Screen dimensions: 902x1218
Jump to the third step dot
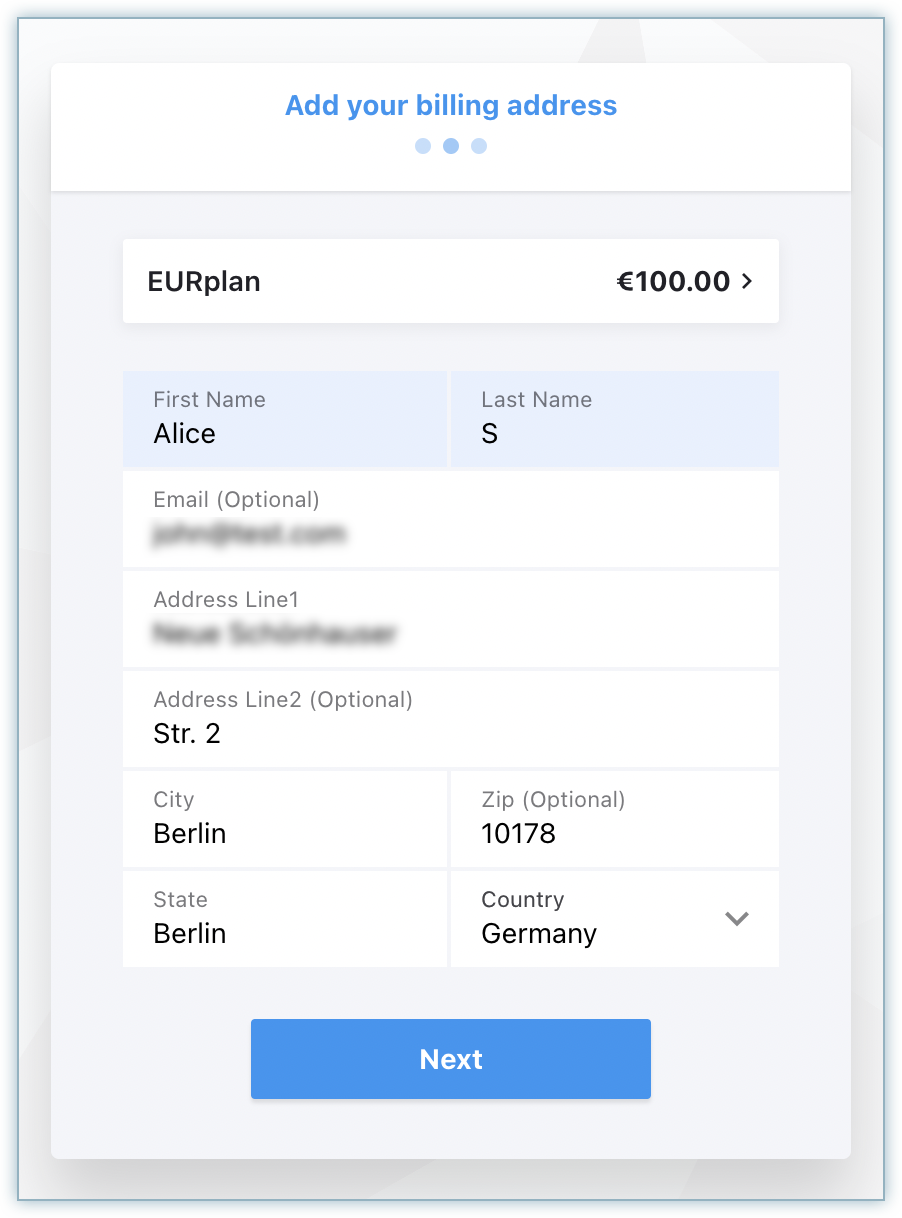click(x=479, y=146)
